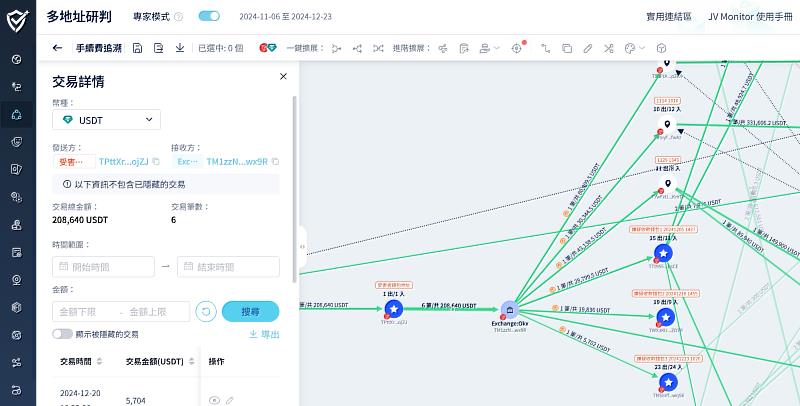This screenshot has width=800, height=406.
Task: Copy the sender address TPttXr...ojZJ
Action: click(x=156, y=162)
